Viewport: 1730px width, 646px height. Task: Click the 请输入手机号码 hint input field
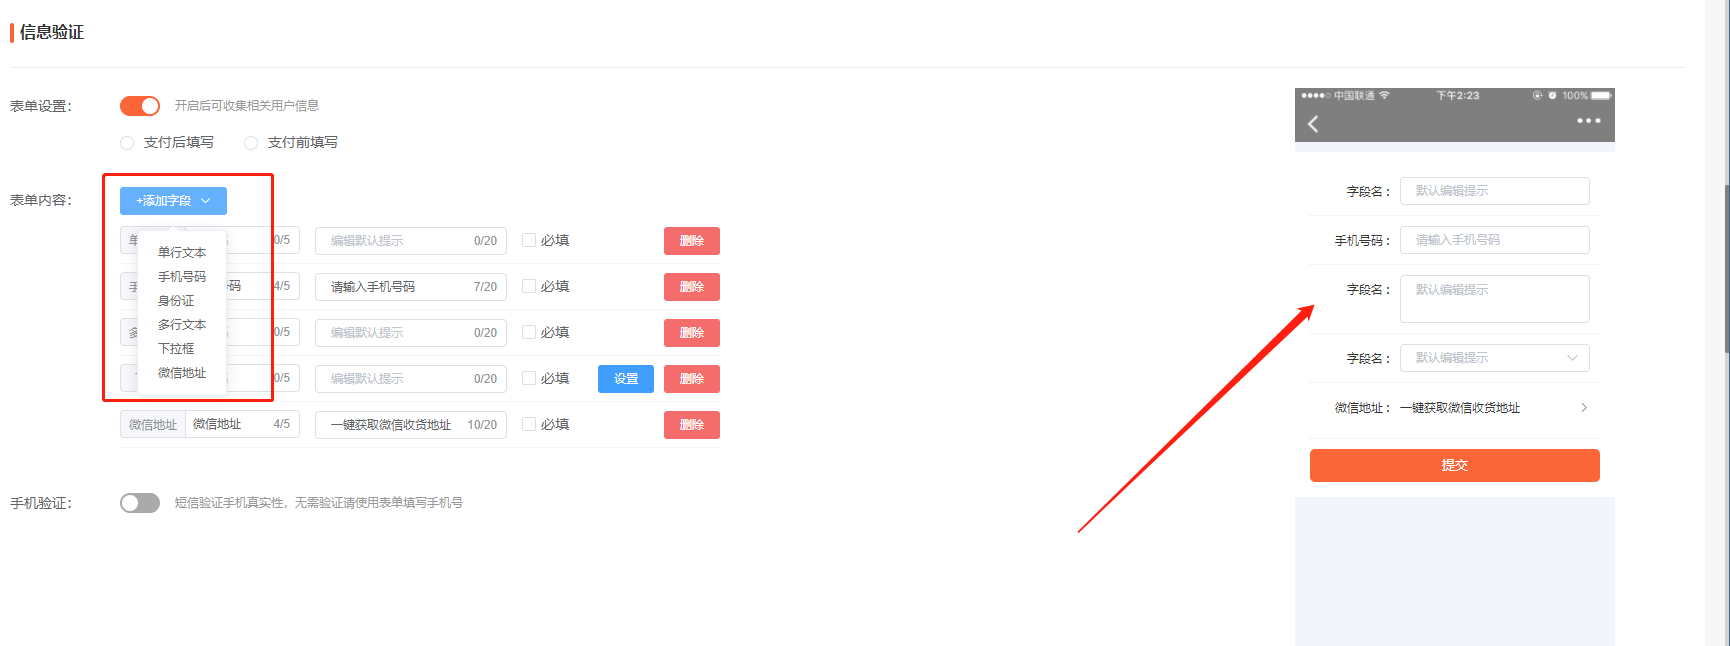[x=411, y=287]
